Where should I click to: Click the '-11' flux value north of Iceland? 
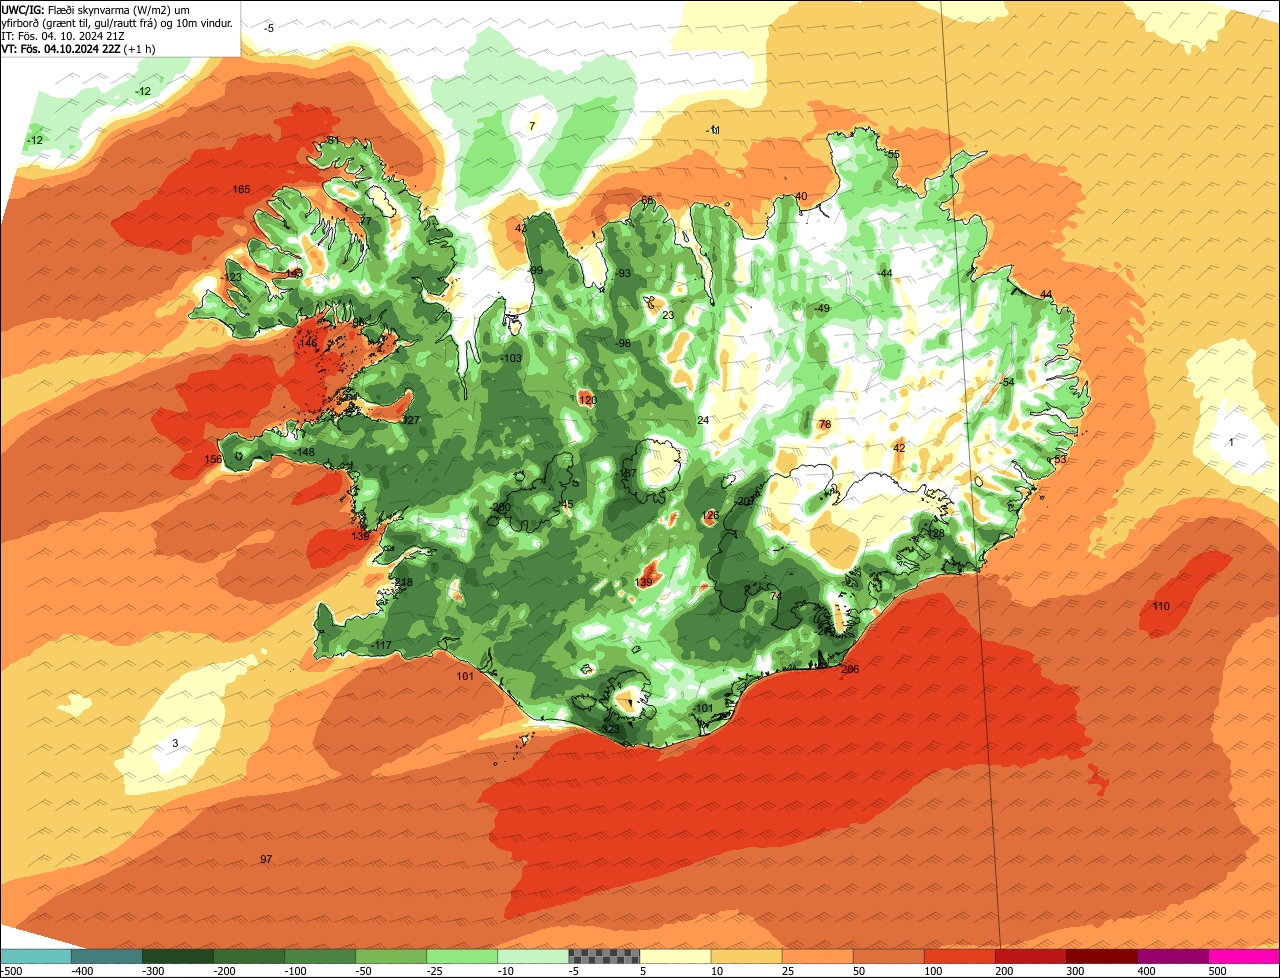tap(713, 131)
